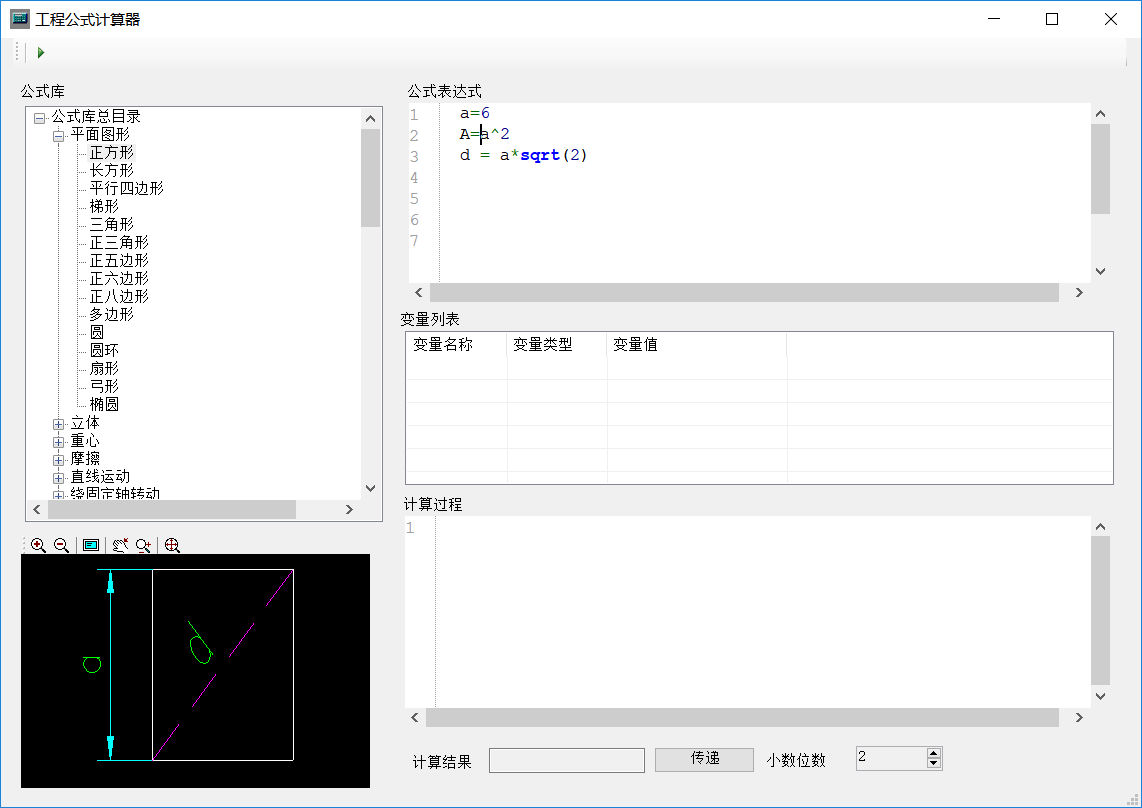This screenshot has height=808, width=1142.
Task: Click formula tree horizontal scroll left arrow
Action: (37, 509)
